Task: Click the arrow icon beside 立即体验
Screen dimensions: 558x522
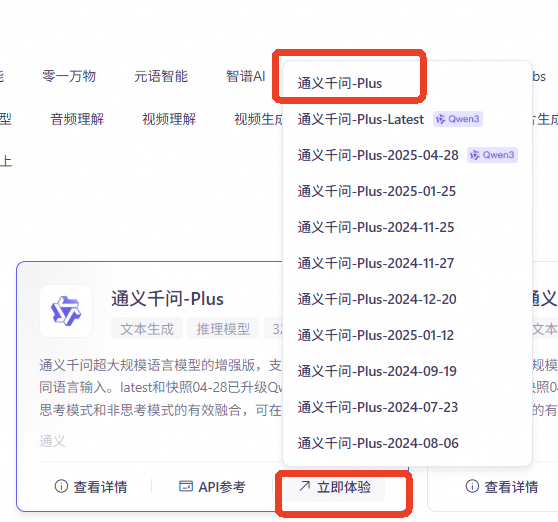Action: [305, 486]
